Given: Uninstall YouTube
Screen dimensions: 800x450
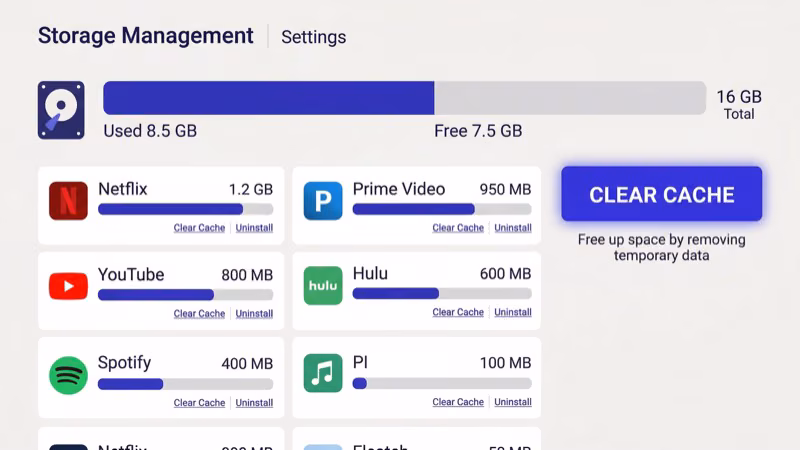Looking at the screenshot, I should coord(254,314).
